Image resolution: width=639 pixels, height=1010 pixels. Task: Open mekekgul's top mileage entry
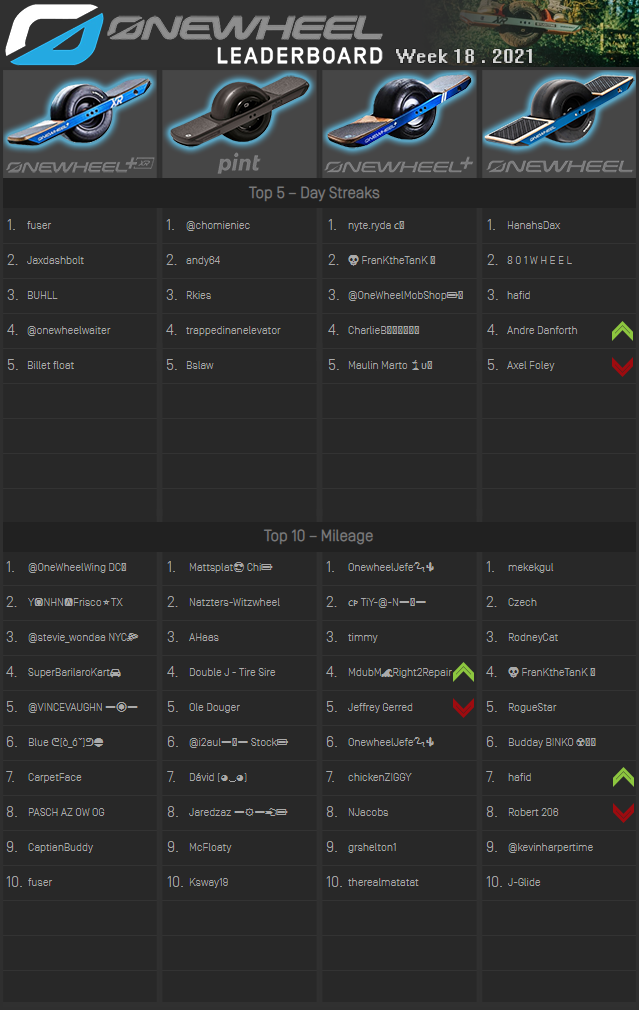click(x=530, y=568)
